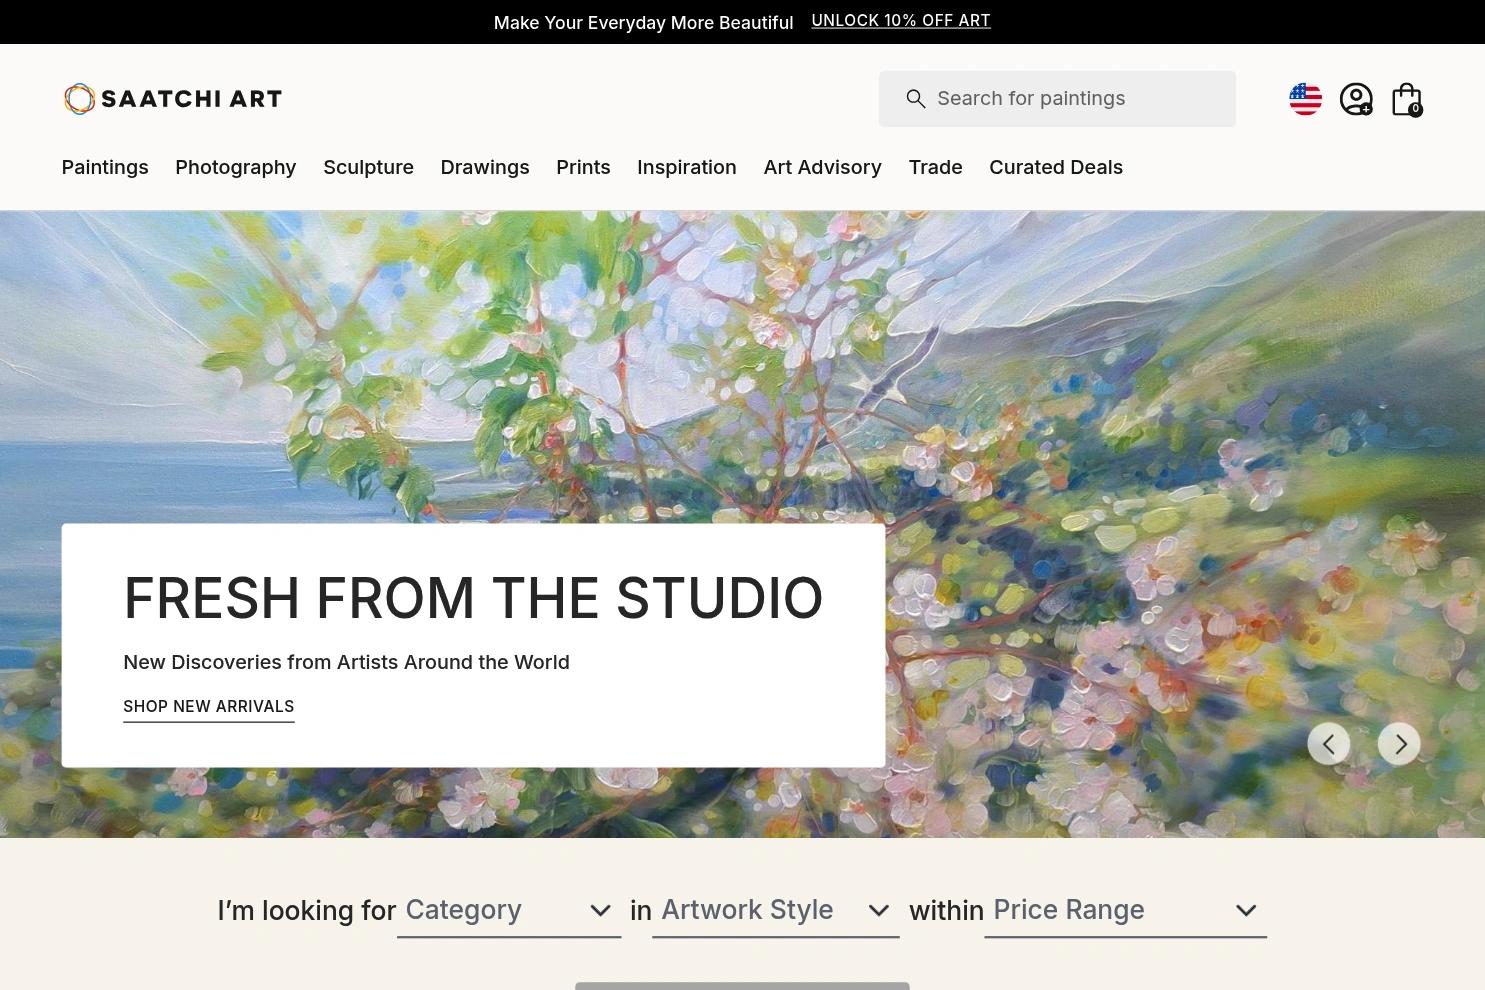Open the shopping bag cart

[1407, 99]
